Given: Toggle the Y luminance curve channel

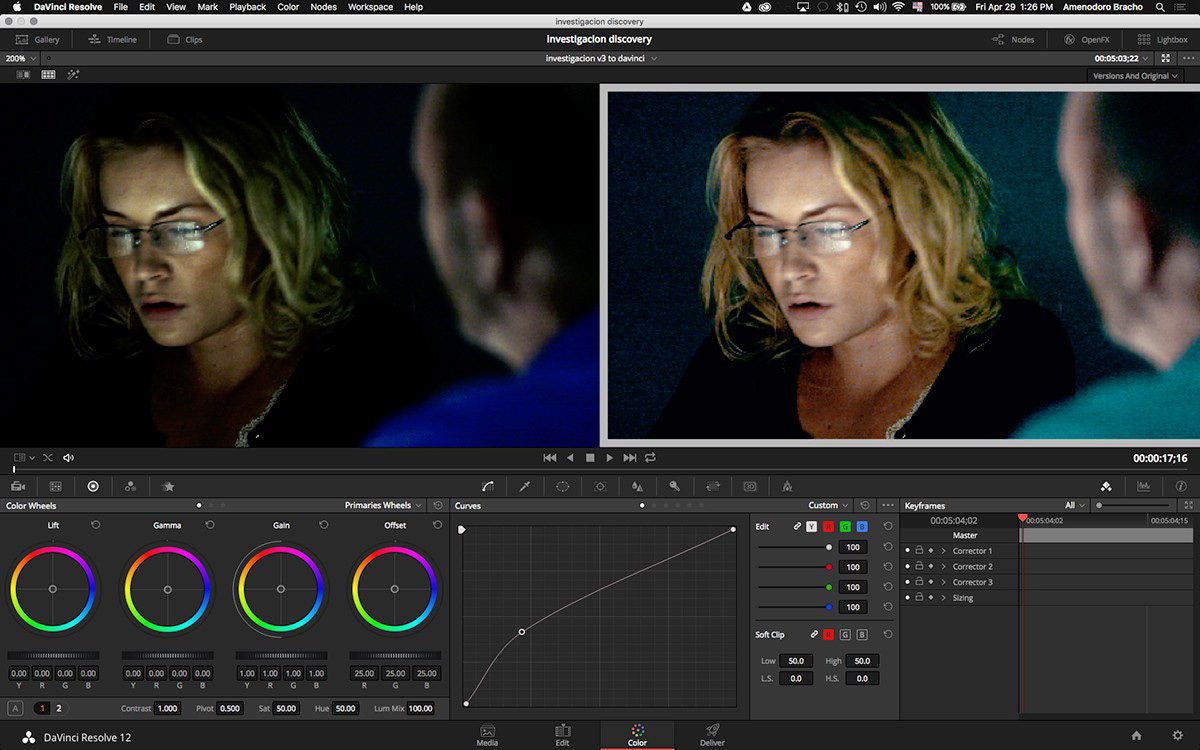Looking at the screenshot, I should (811, 526).
